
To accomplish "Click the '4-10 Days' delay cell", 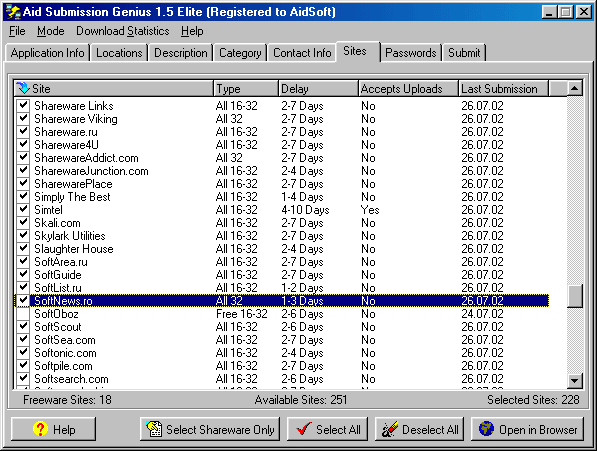I will 305,209.
